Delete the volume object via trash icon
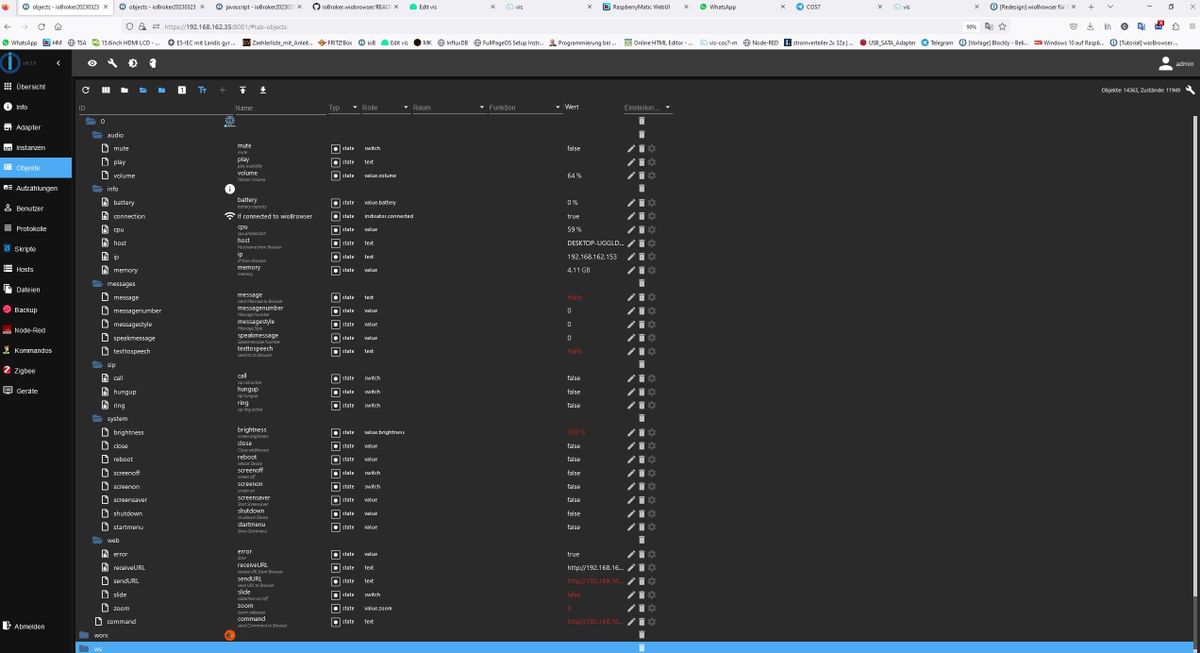This screenshot has width=1200, height=653. pyautogui.click(x=641, y=175)
